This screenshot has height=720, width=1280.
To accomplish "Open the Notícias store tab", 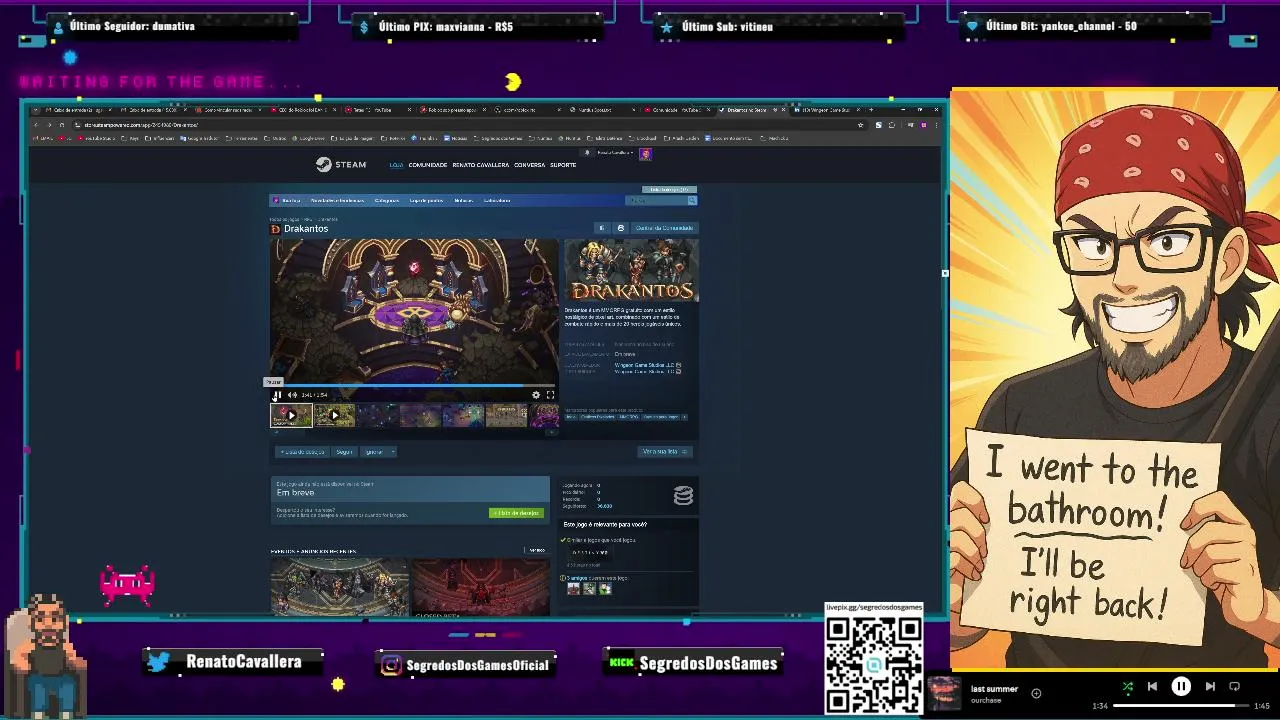I will tap(464, 200).
